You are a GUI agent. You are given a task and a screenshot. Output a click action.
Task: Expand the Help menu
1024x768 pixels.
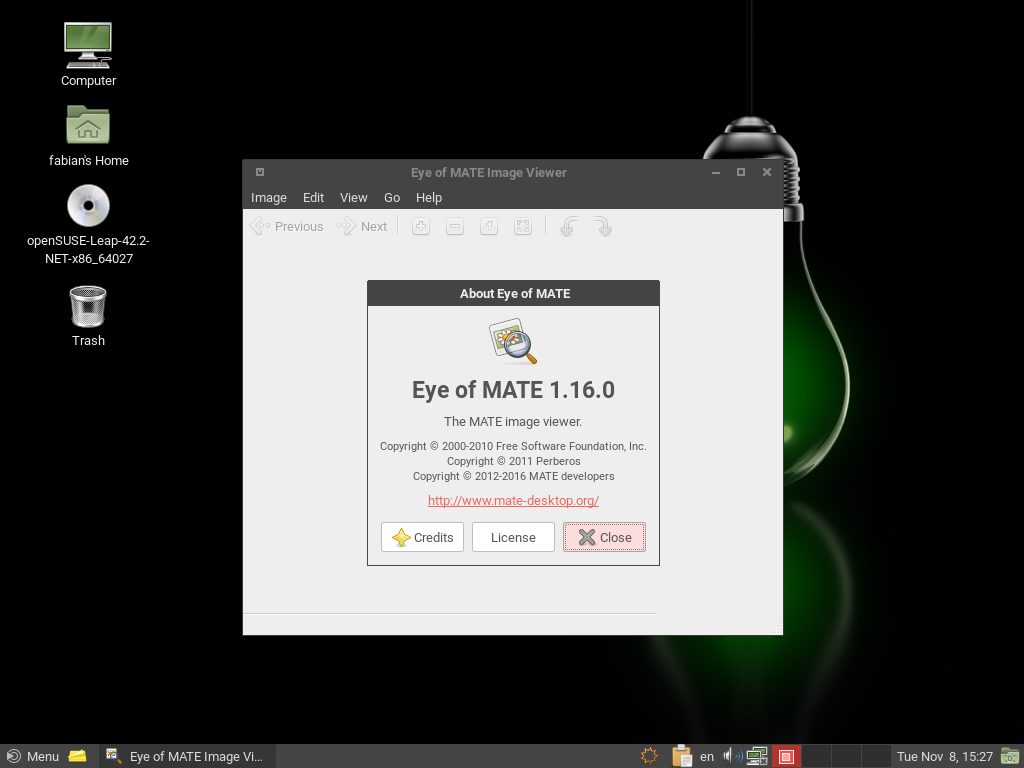(429, 198)
